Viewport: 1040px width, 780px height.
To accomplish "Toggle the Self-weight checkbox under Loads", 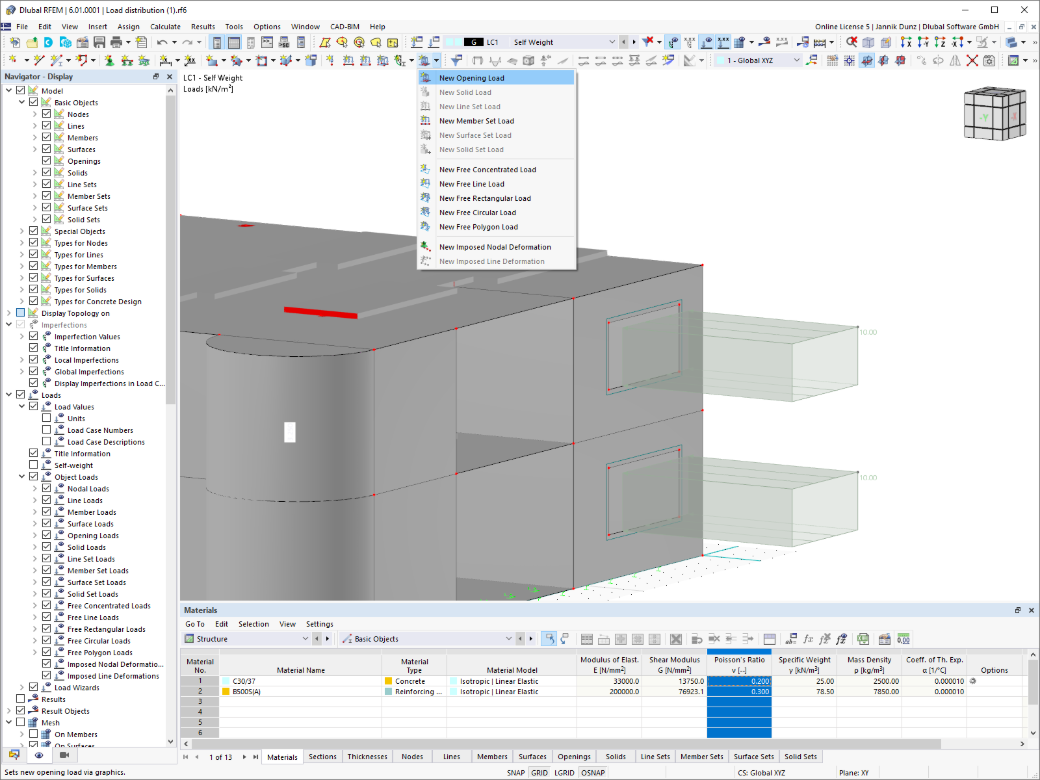I will [x=34, y=465].
